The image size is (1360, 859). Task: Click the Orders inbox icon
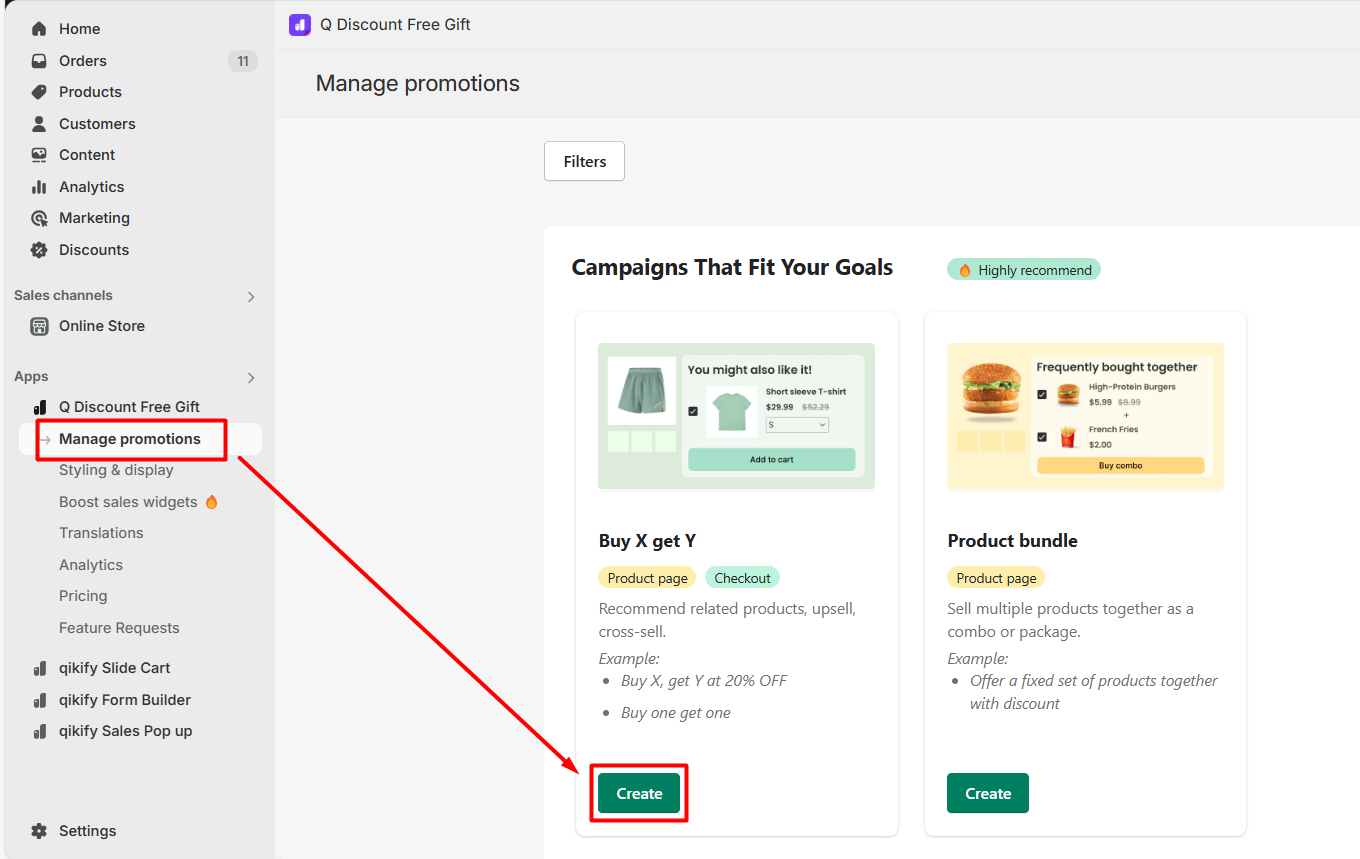click(39, 61)
